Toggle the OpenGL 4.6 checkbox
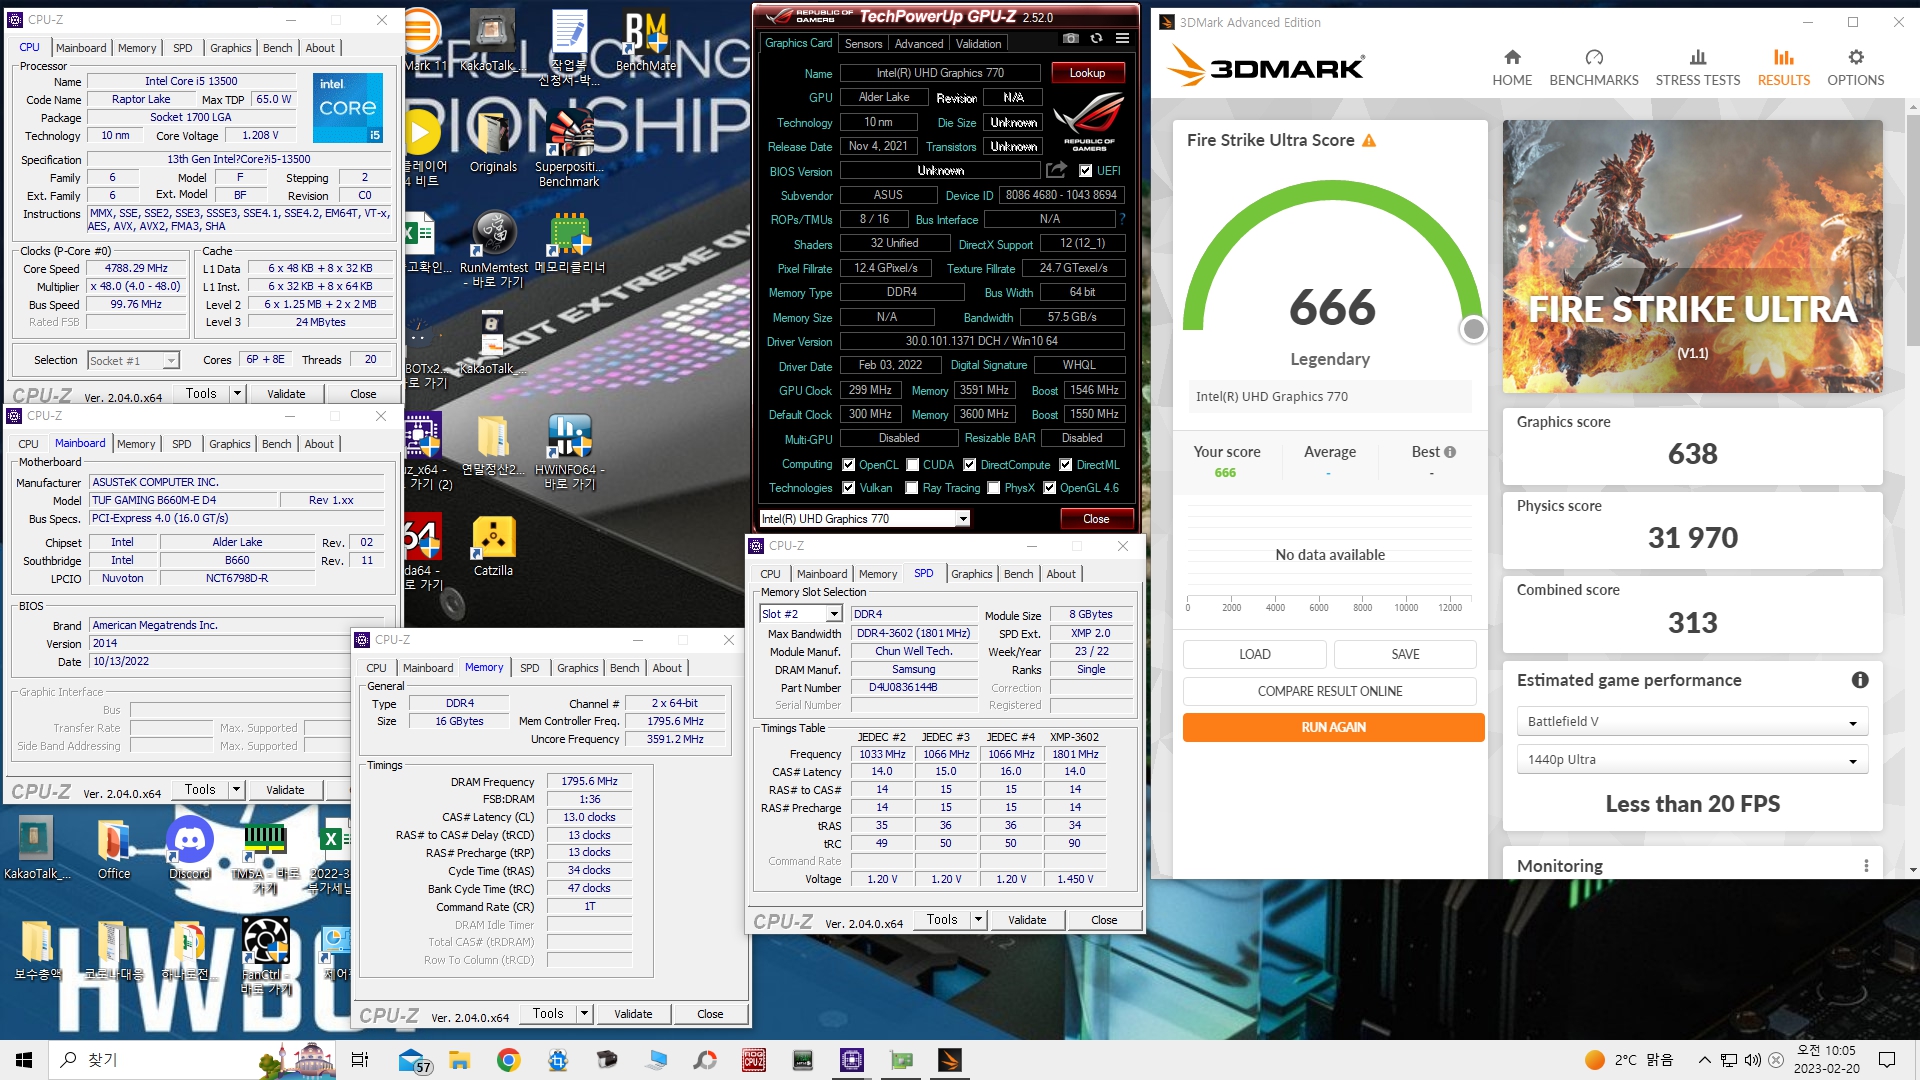The width and height of the screenshot is (1920, 1080). [x=1050, y=488]
